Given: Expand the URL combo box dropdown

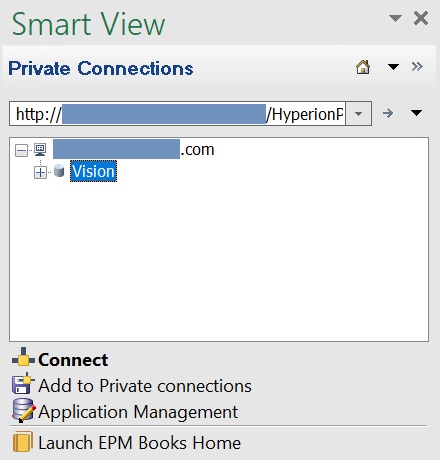Looking at the screenshot, I should click(x=359, y=114).
